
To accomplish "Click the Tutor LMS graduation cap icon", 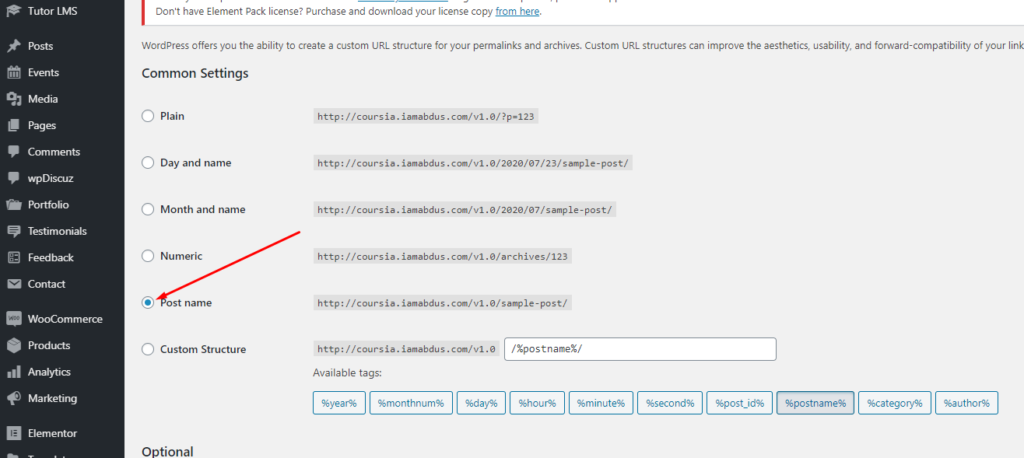I will (x=13, y=10).
